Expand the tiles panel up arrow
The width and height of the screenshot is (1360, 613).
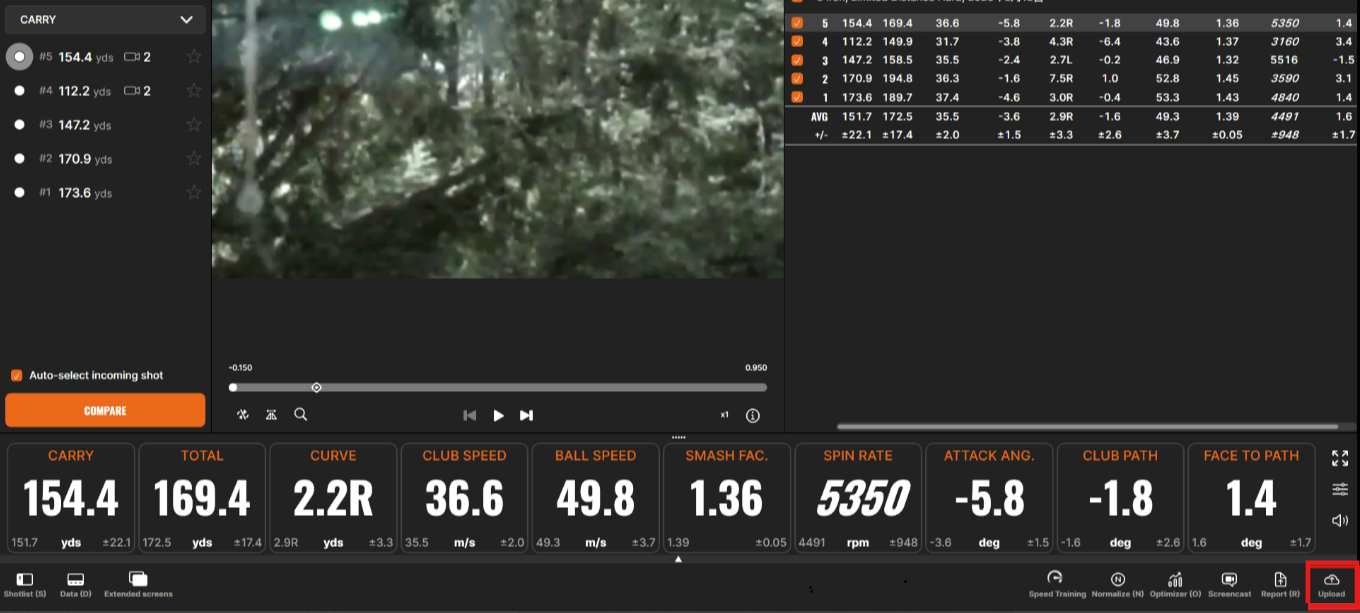678,559
